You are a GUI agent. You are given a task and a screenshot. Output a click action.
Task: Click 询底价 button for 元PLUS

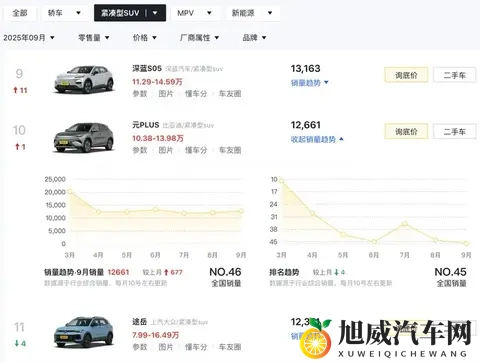(x=406, y=132)
